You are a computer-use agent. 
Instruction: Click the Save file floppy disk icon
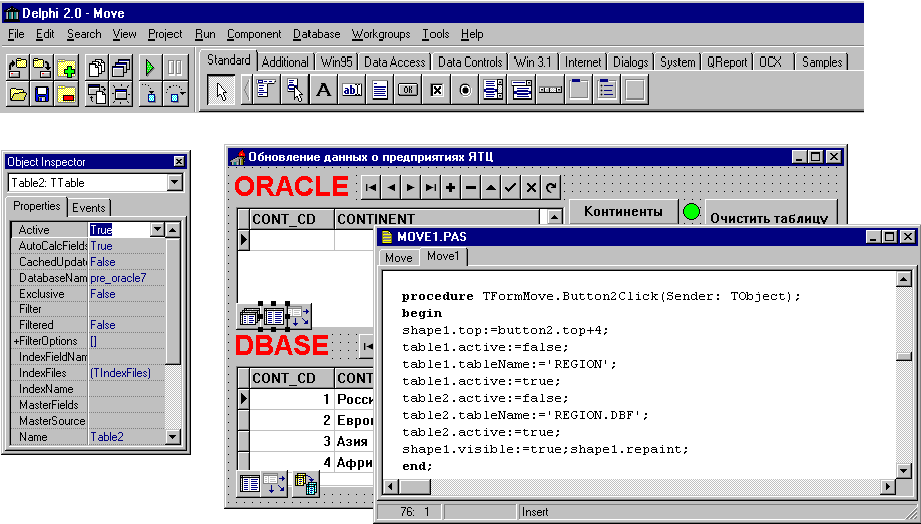click(x=42, y=96)
